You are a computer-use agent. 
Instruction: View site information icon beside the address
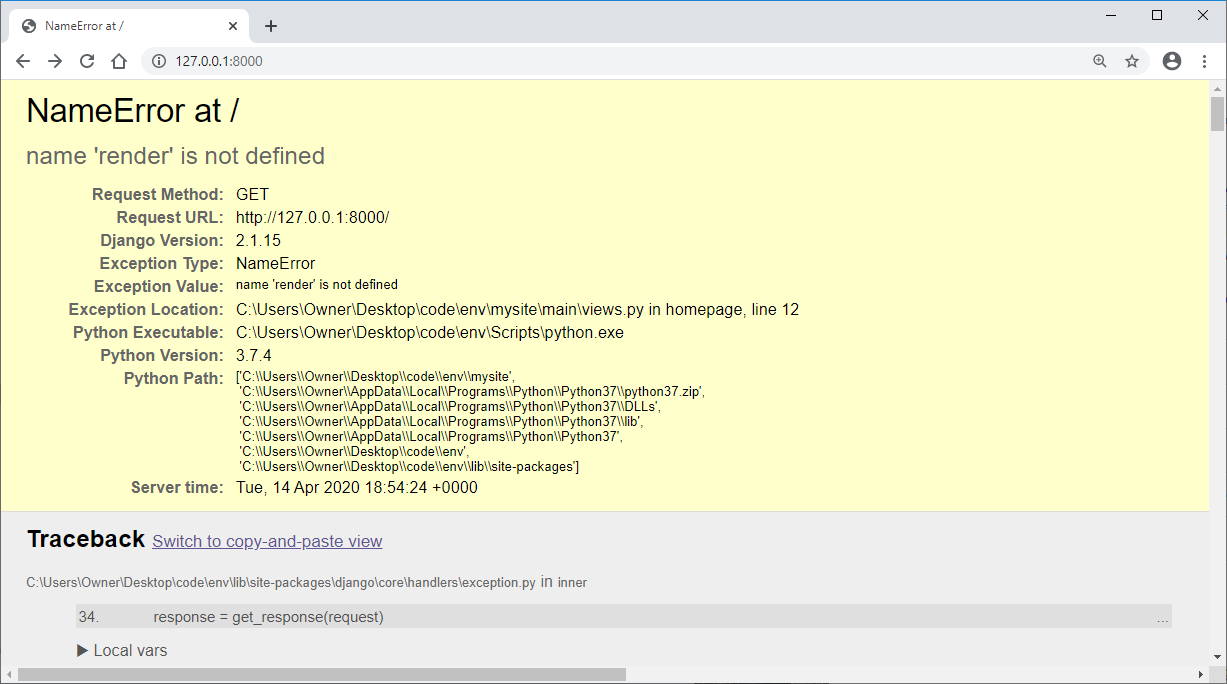(x=158, y=61)
